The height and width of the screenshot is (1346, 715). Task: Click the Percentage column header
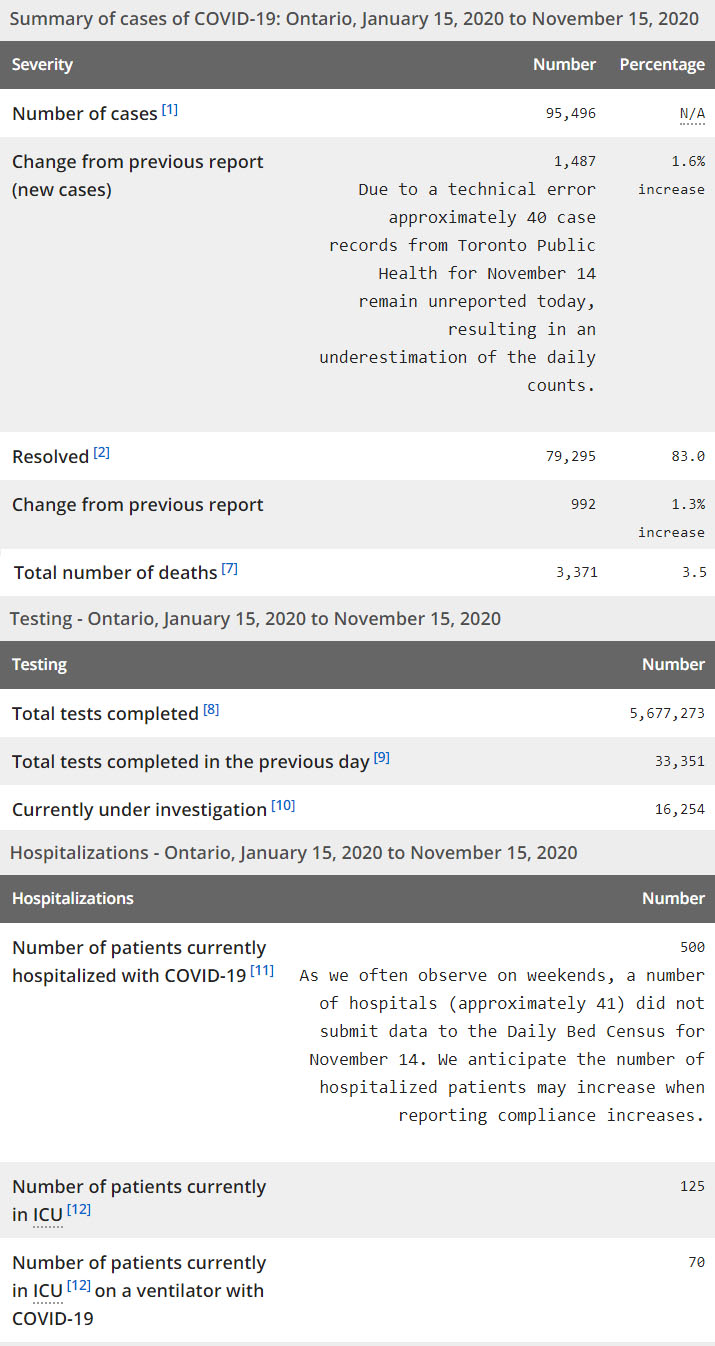[x=662, y=65]
